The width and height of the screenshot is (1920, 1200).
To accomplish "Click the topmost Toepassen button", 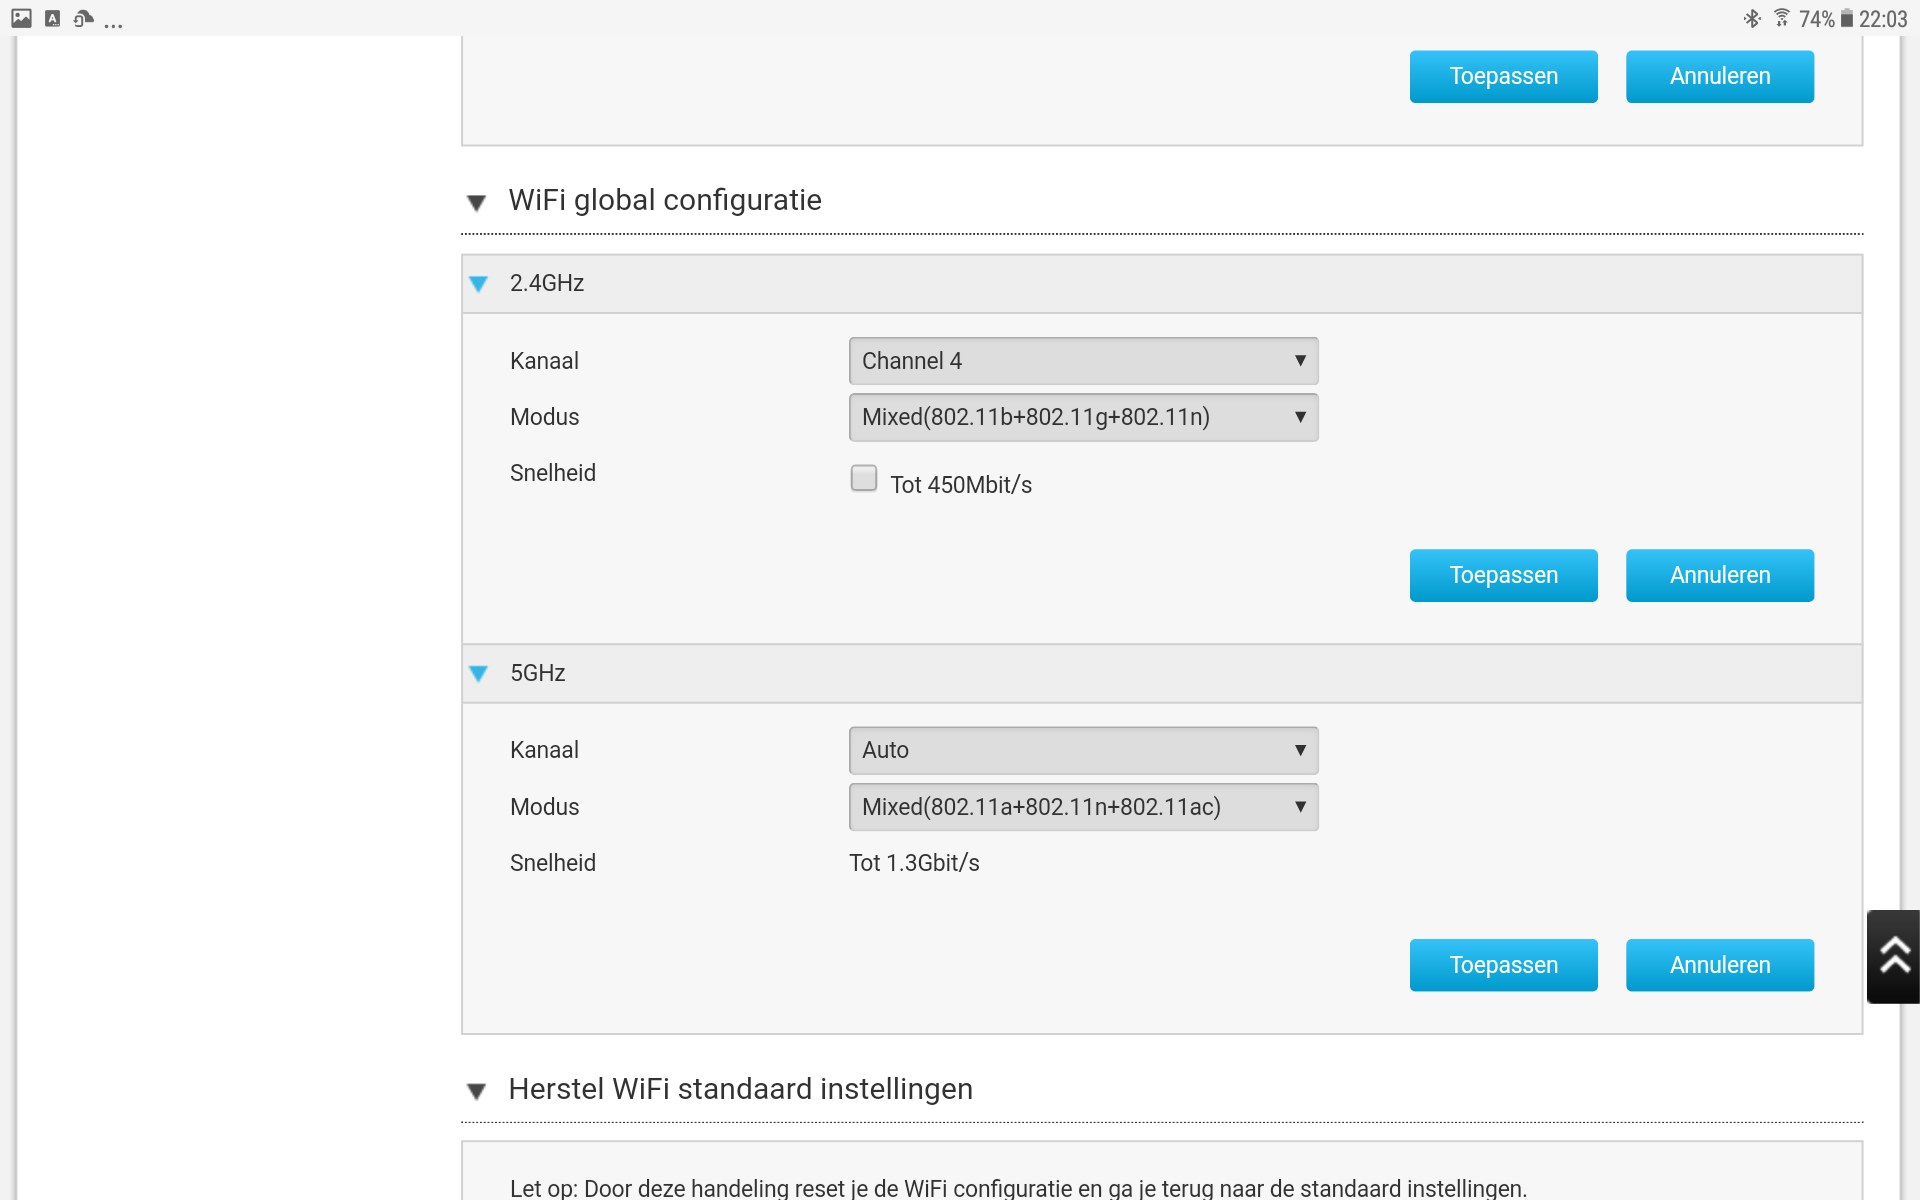I will pos(1503,76).
